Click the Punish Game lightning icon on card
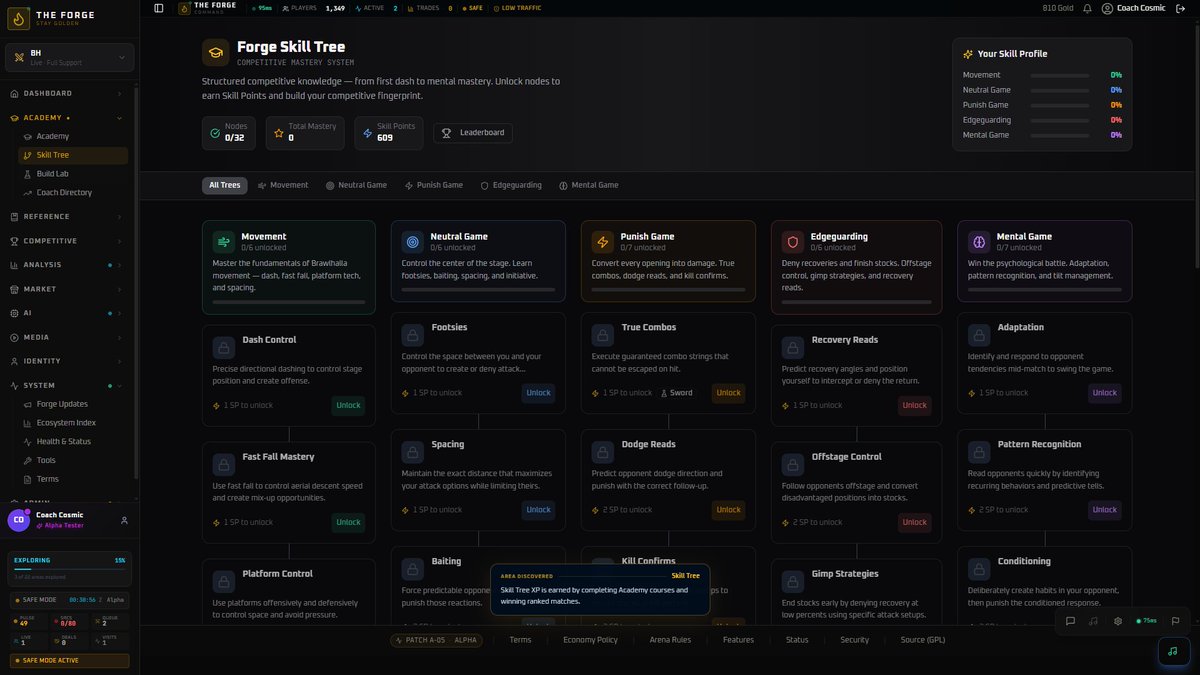Image resolution: width=1200 pixels, height=675 pixels. tap(603, 242)
